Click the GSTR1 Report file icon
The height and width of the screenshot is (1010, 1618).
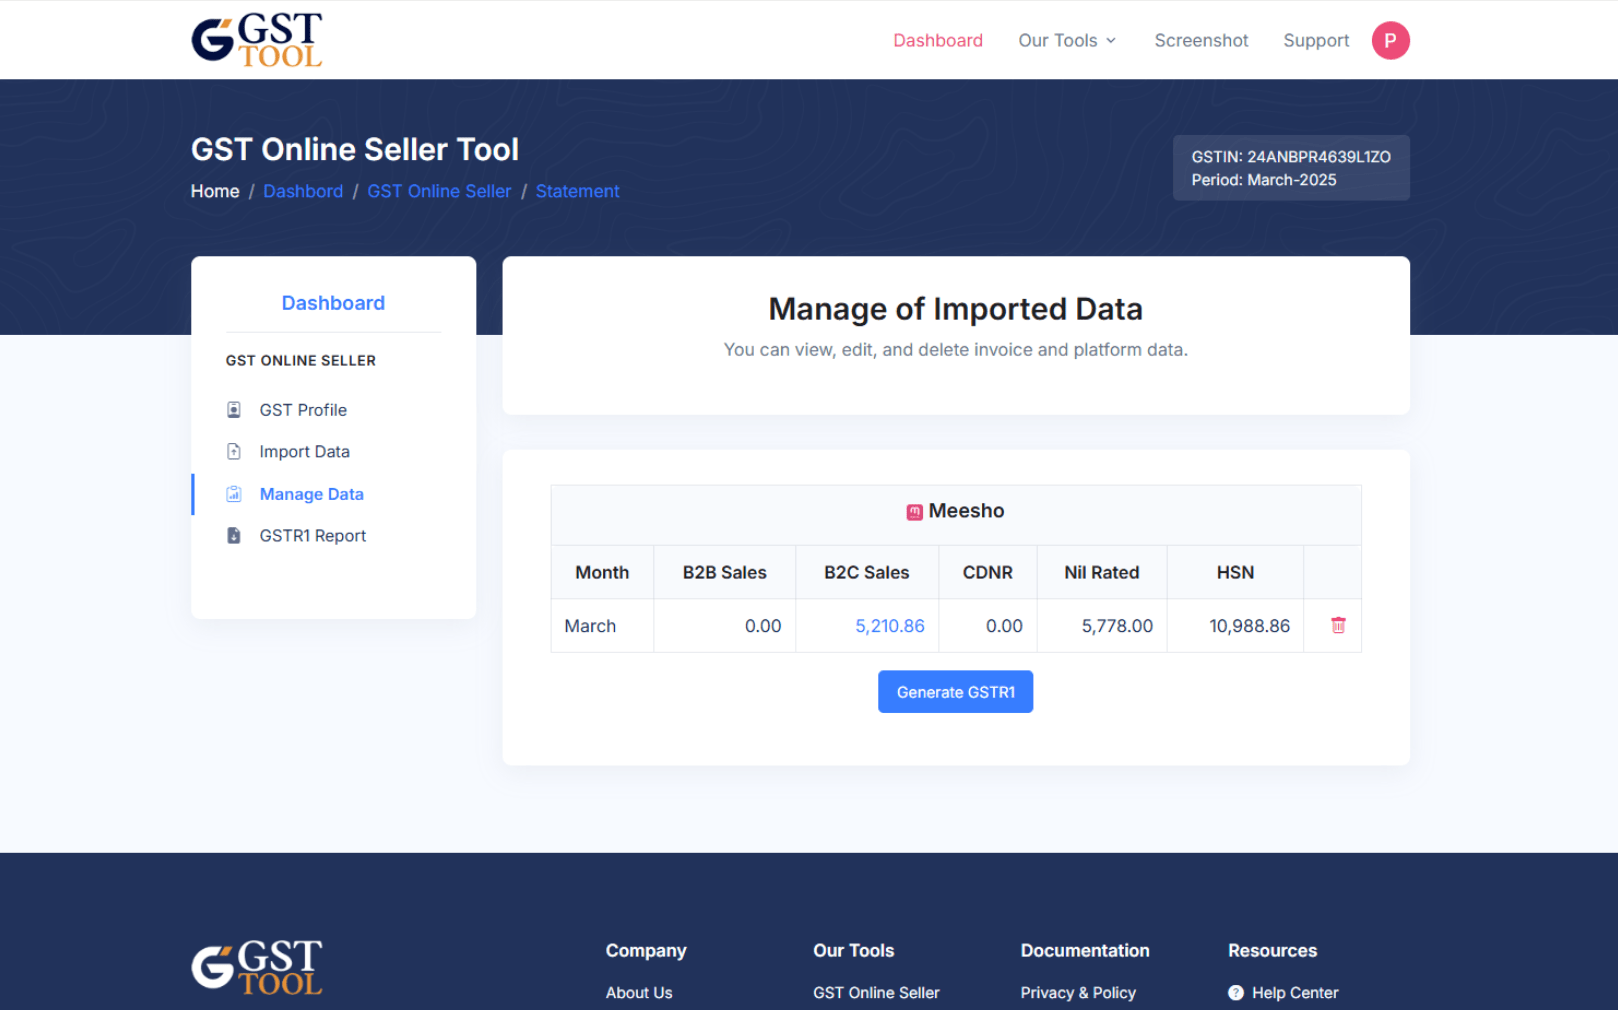(234, 536)
